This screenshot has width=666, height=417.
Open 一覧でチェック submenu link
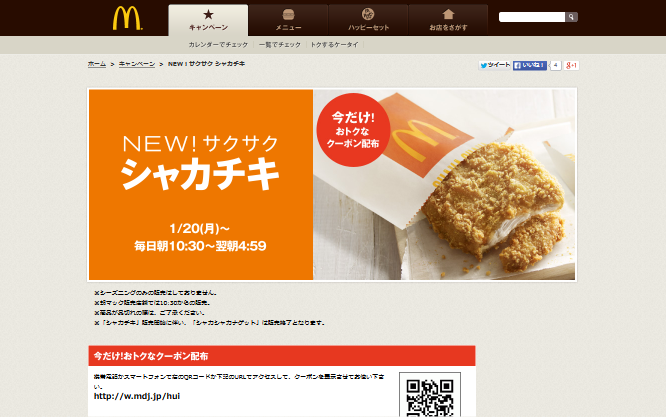pos(280,45)
